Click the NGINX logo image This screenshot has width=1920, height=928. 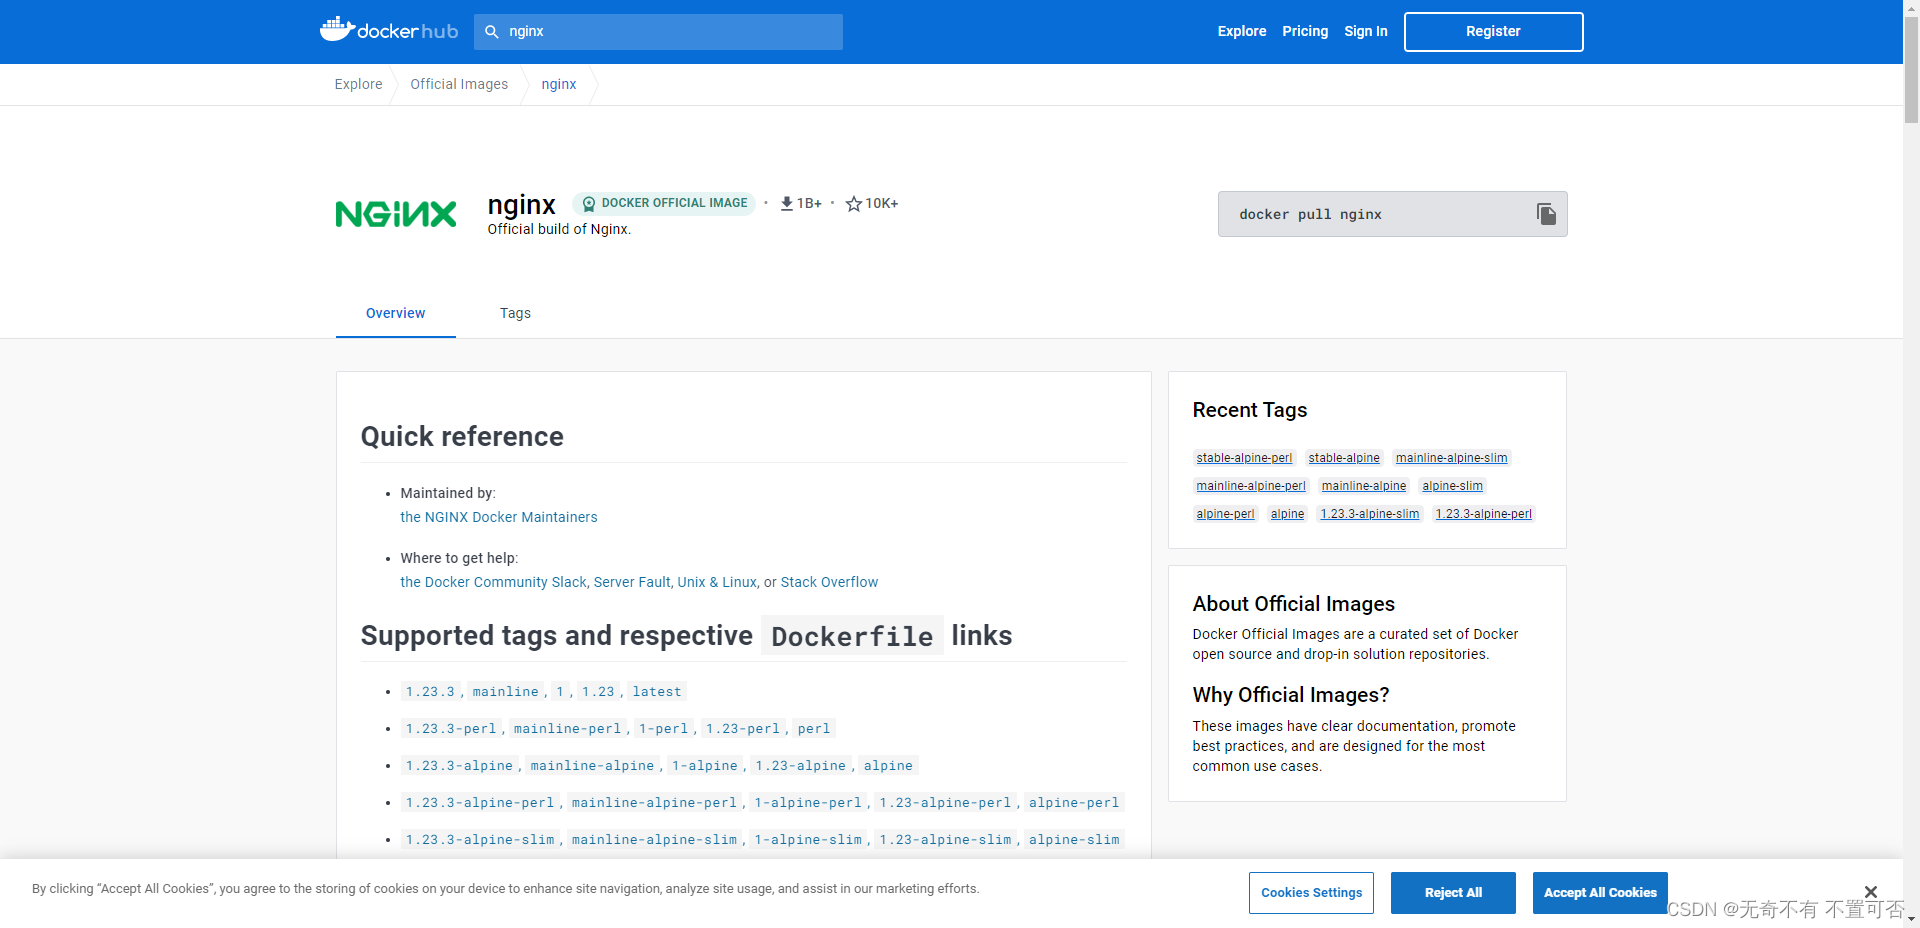396,214
